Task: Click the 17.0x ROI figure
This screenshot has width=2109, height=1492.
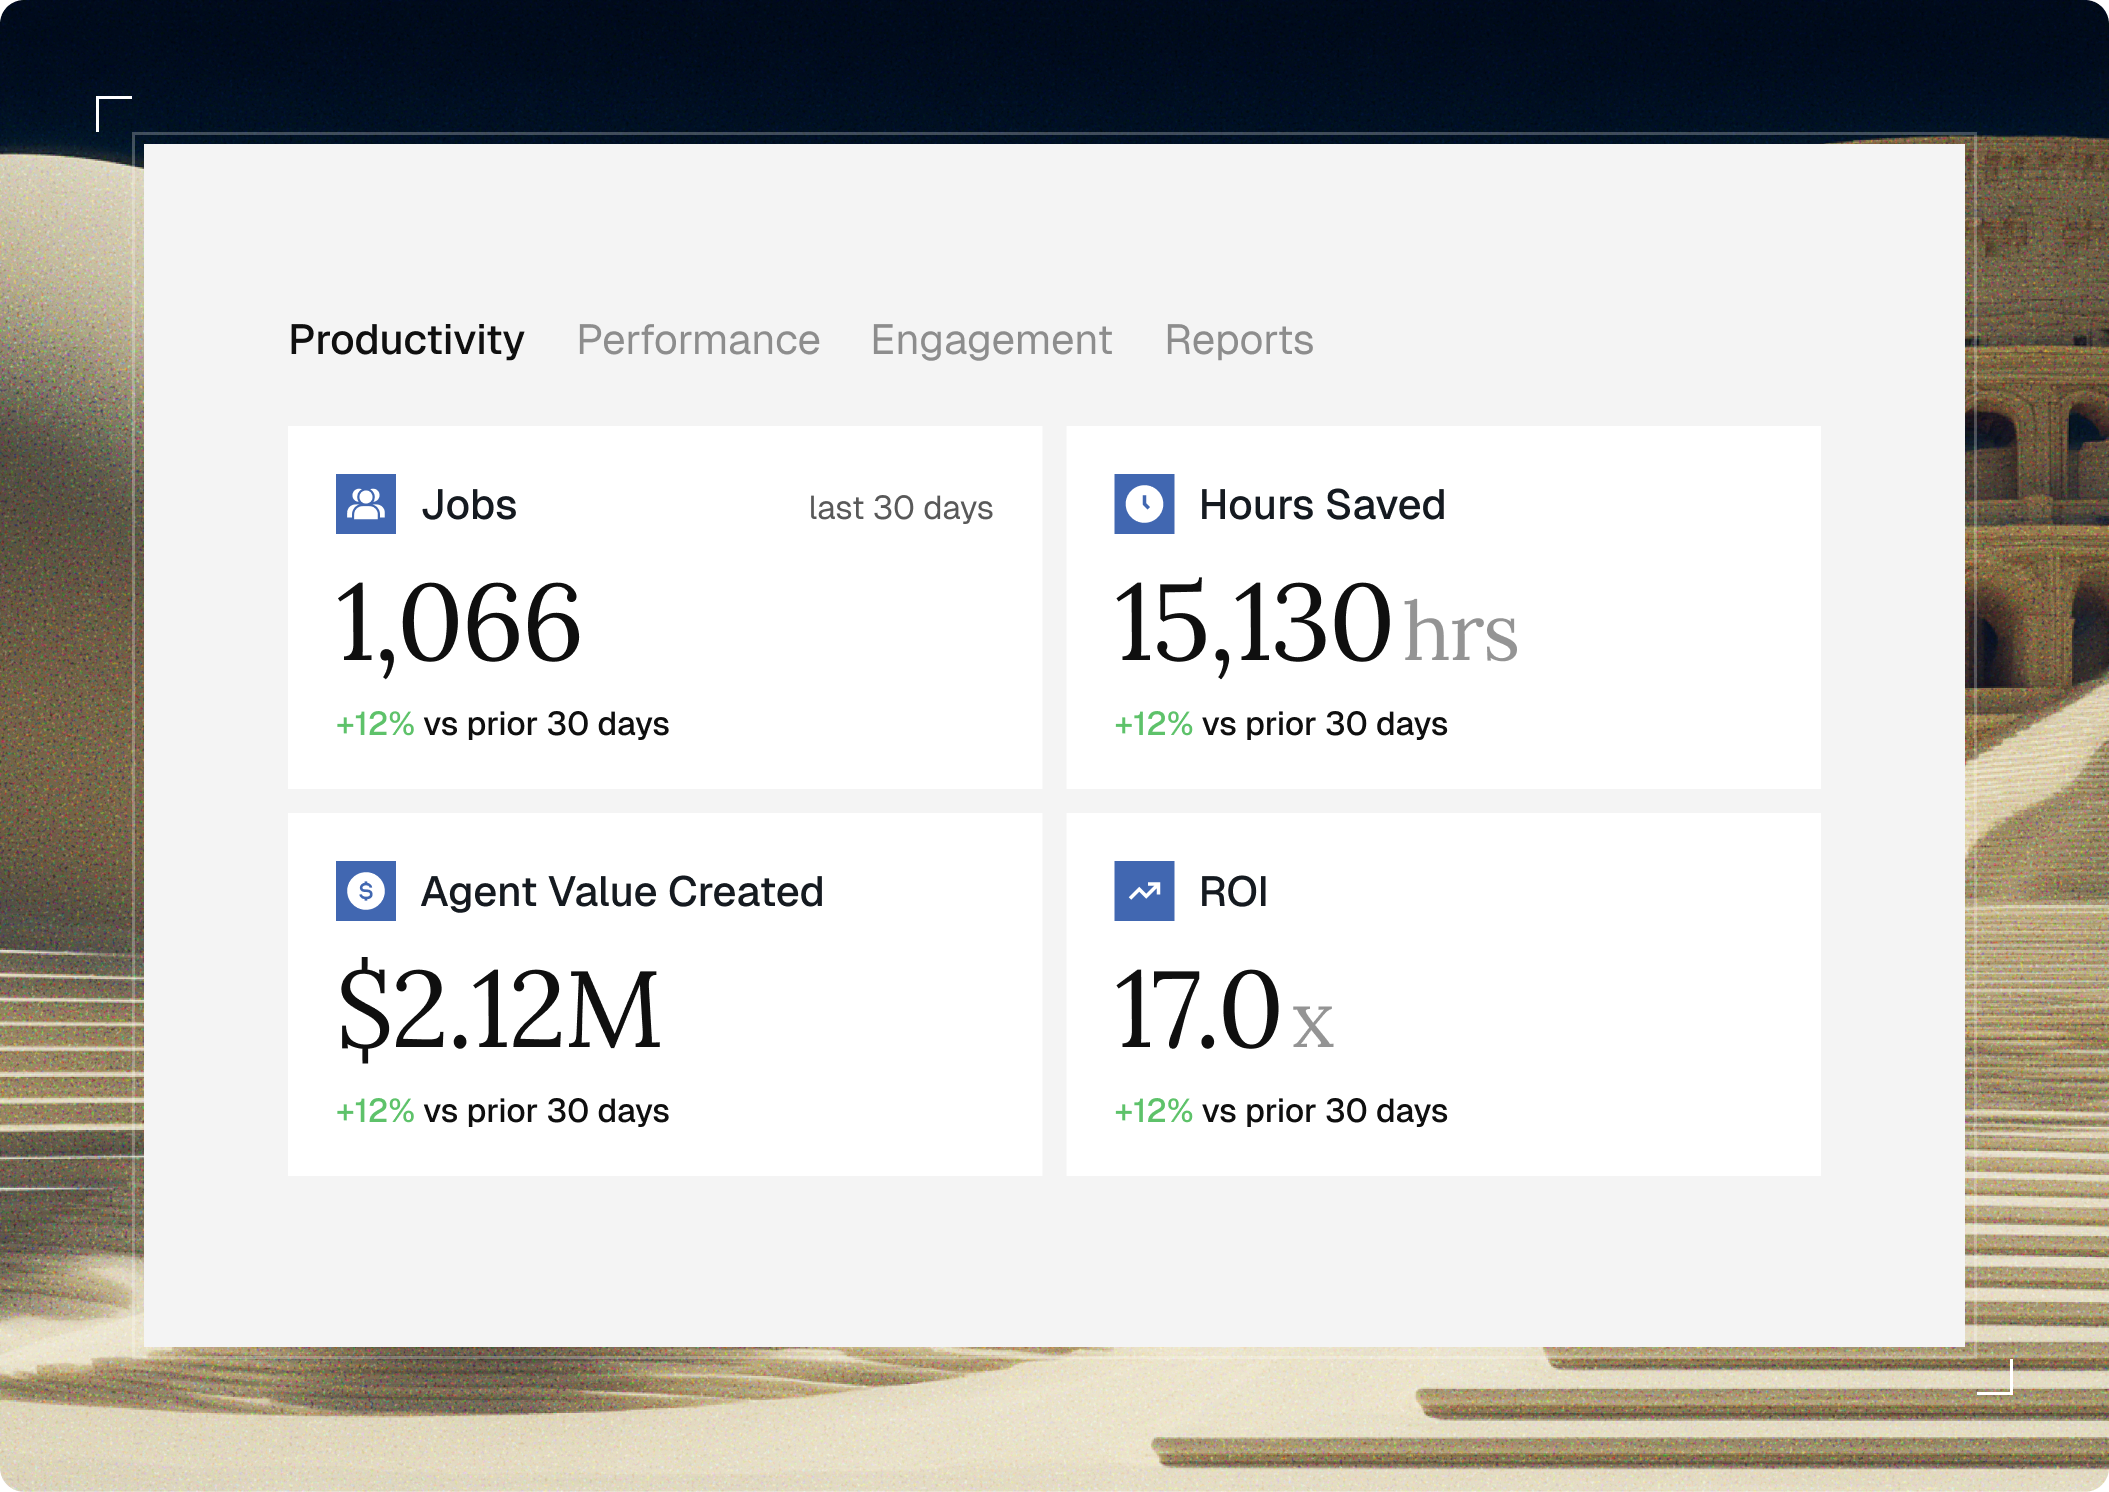Action: point(1222,1010)
